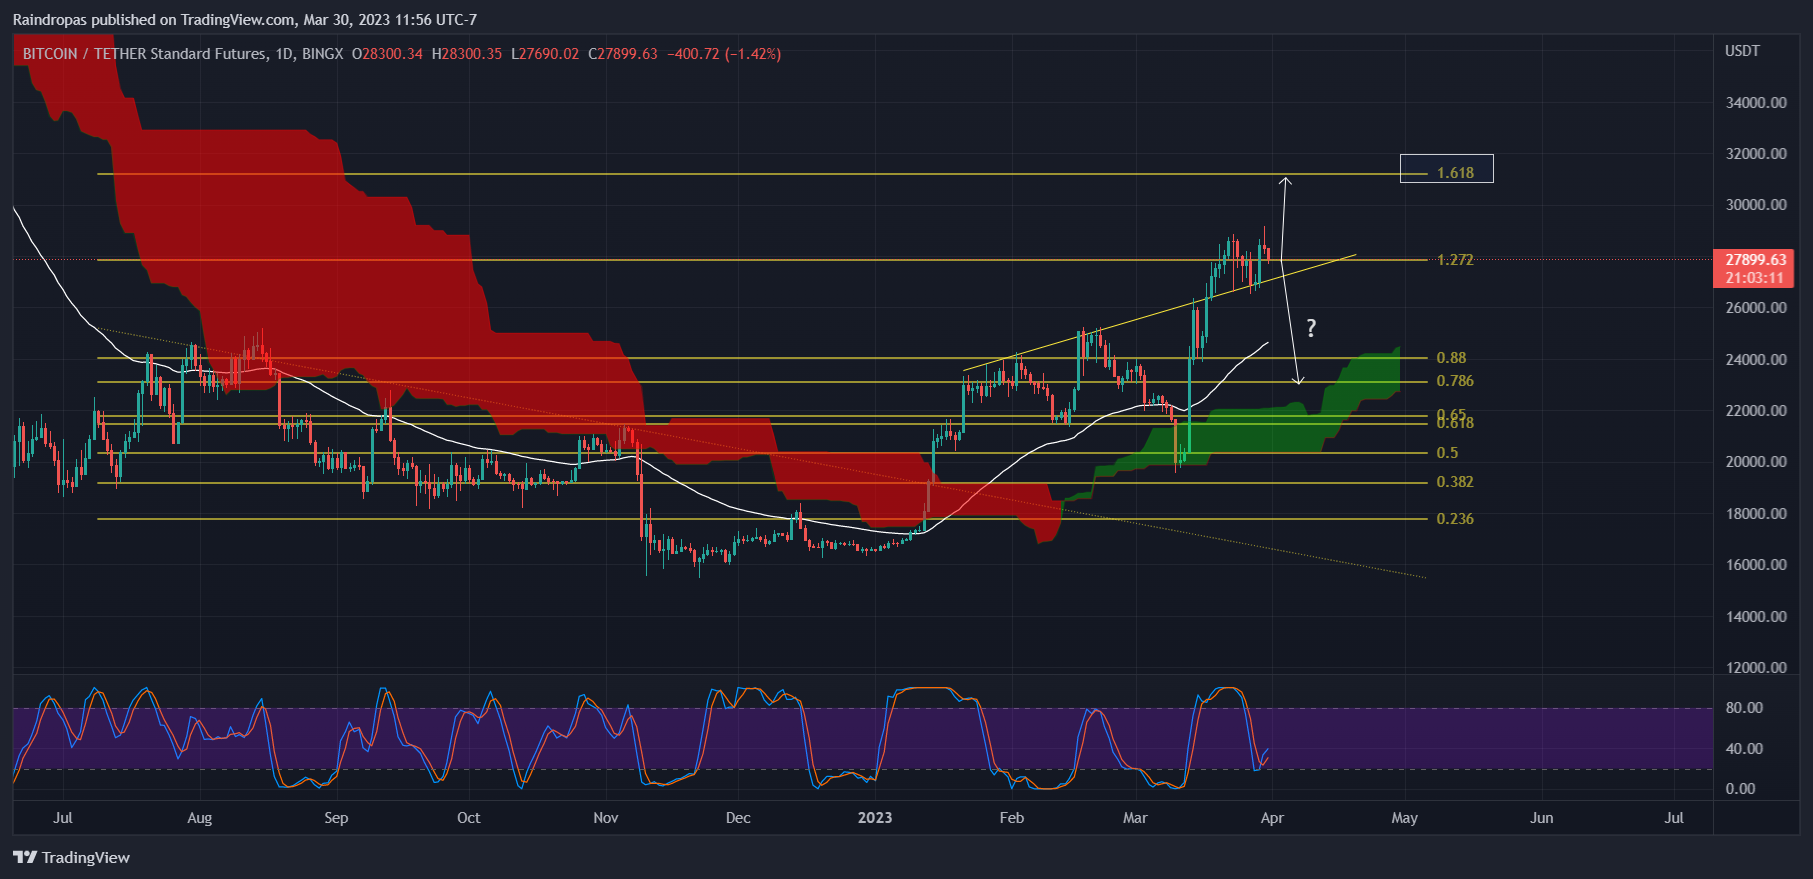1813x879 pixels.
Task: Click the 26000.00 price axis label
Action: [1756, 308]
